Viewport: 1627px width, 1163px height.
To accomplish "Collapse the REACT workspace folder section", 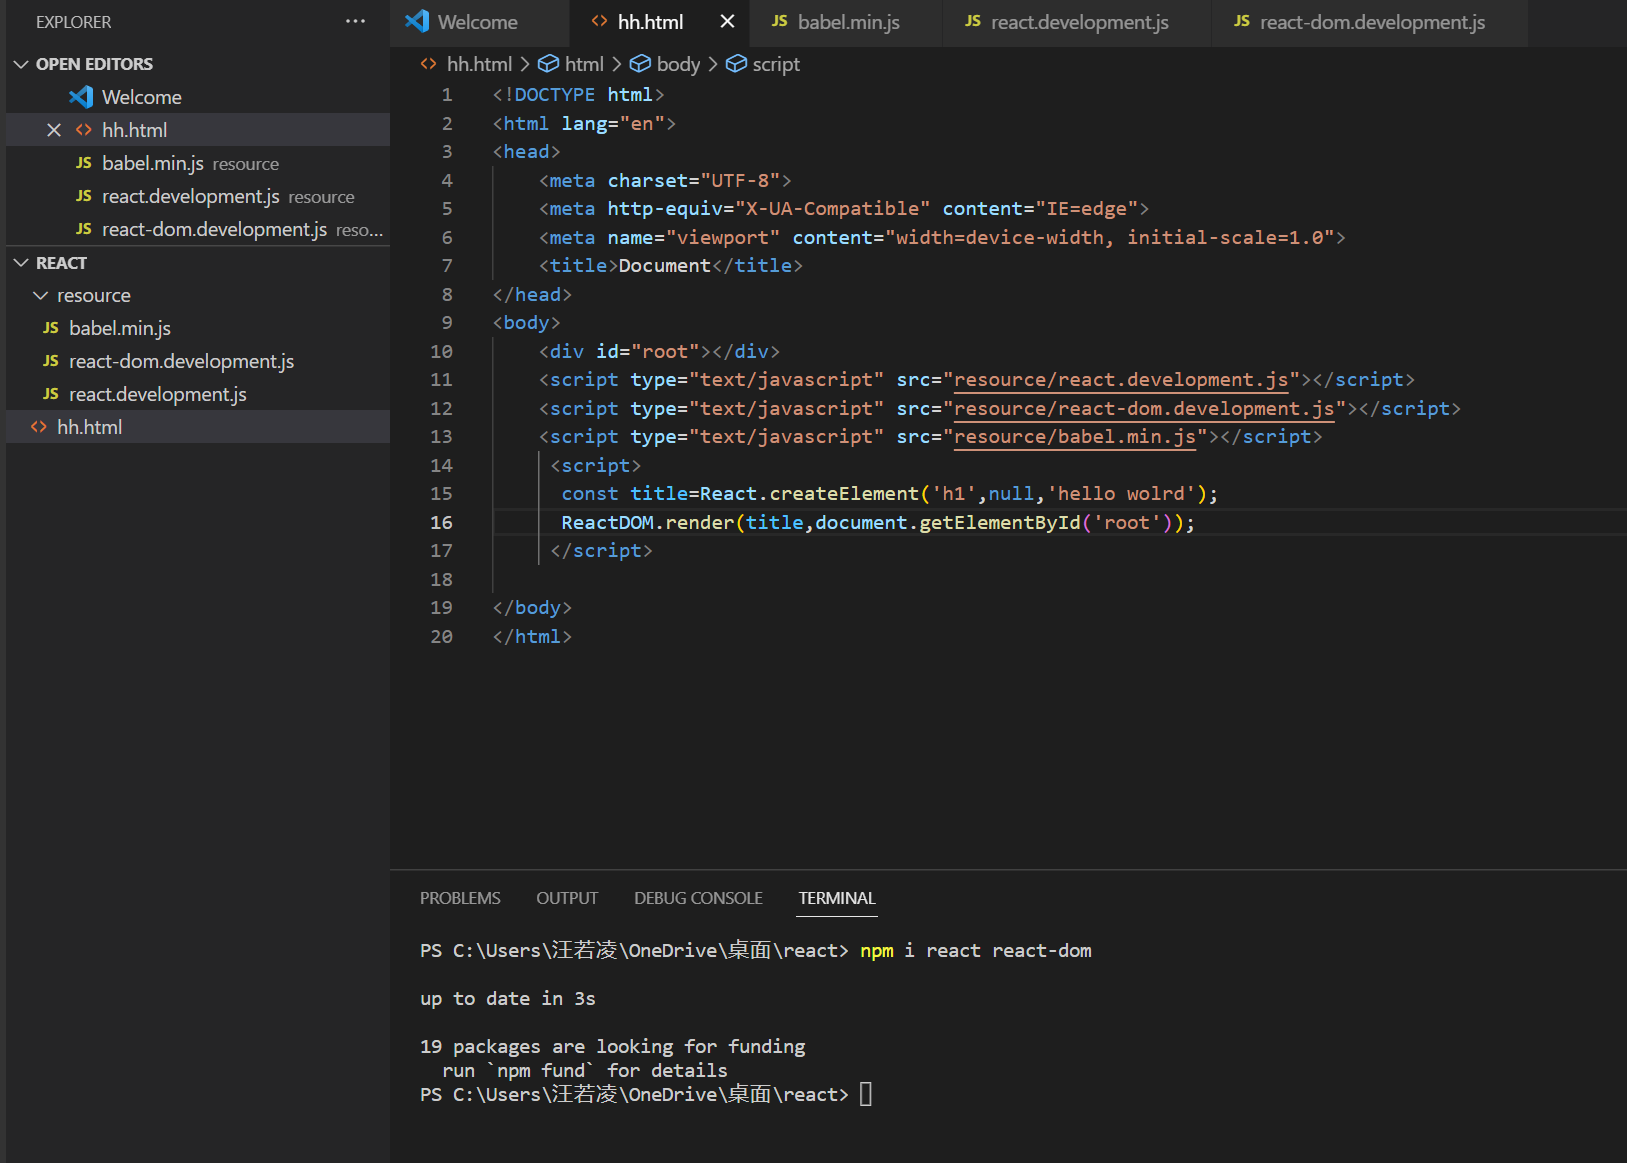I will pos(21,263).
